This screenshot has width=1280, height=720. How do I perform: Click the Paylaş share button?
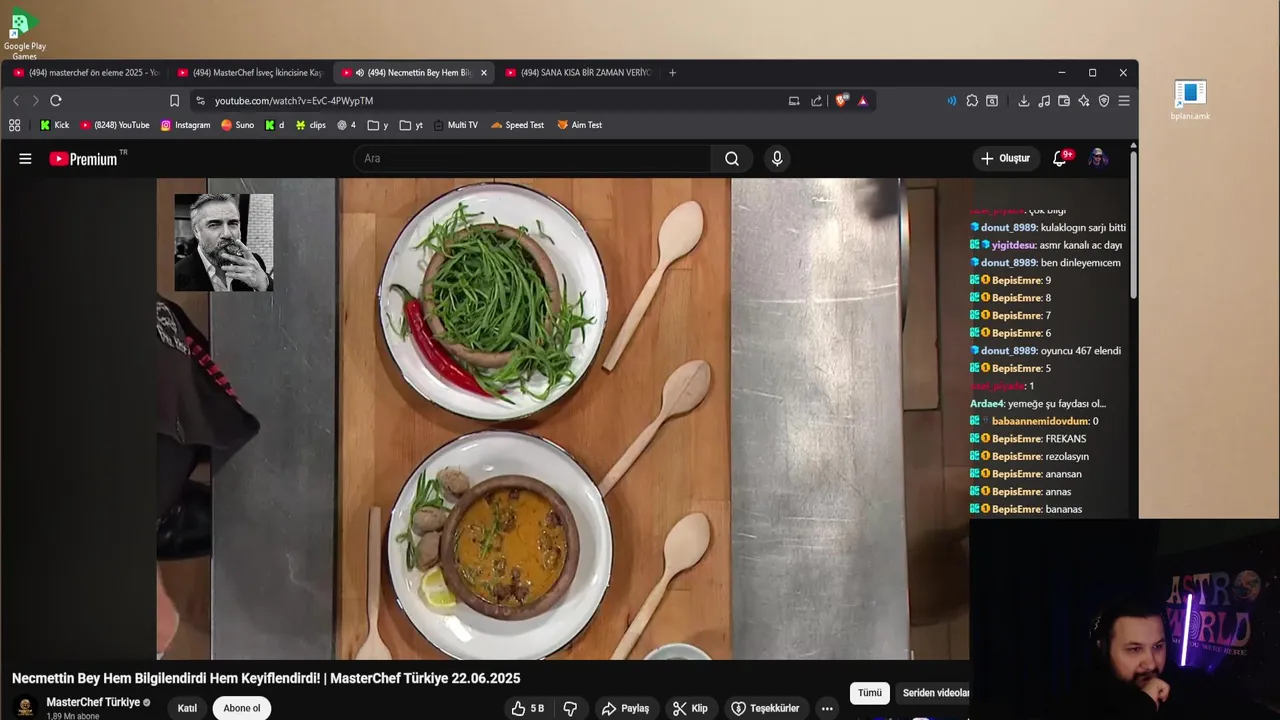625,708
